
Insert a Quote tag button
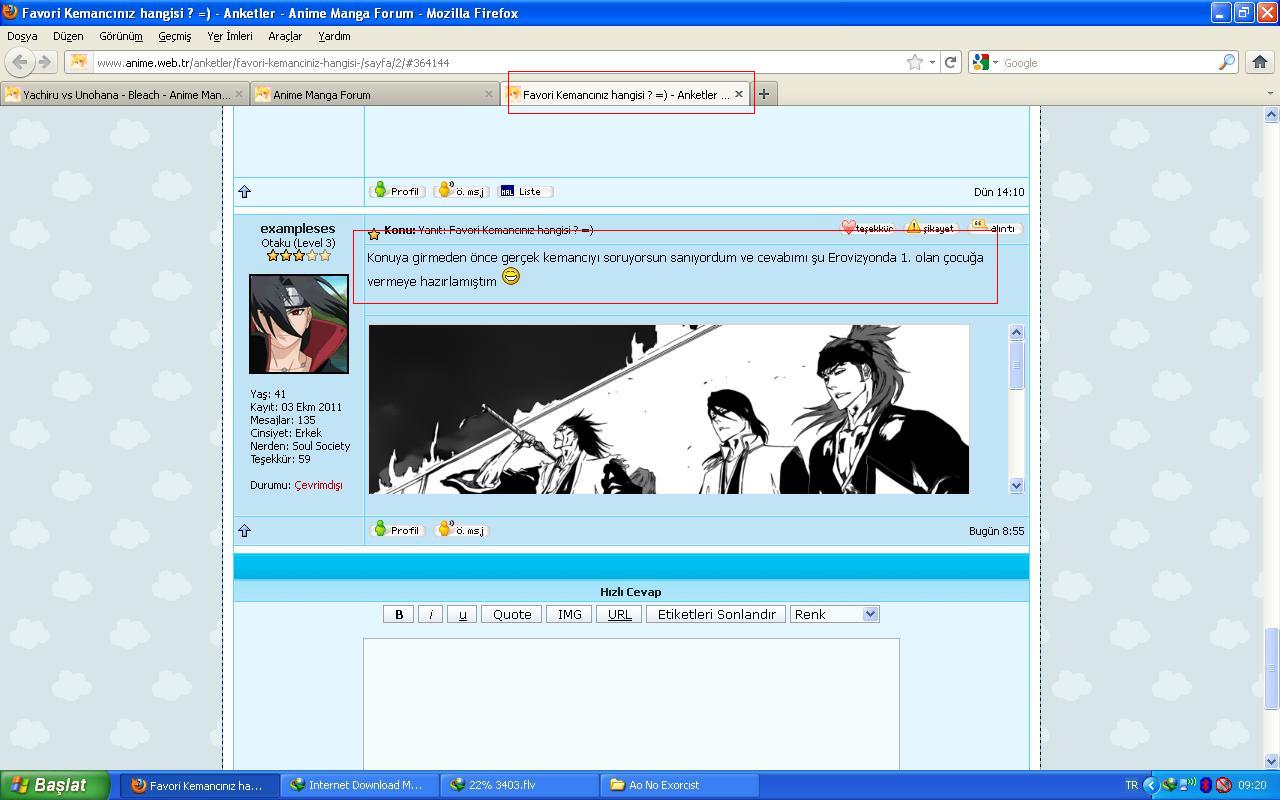point(512,614)
